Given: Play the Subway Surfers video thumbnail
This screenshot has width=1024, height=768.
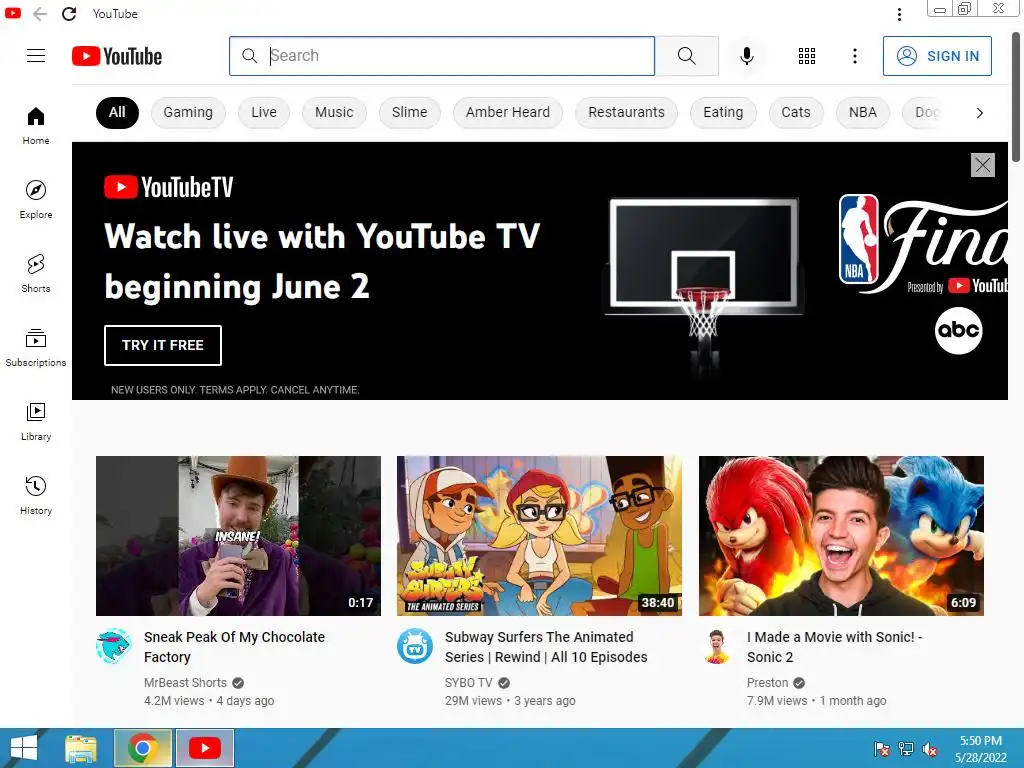Looking at the screenshot, I should (539, 536).
